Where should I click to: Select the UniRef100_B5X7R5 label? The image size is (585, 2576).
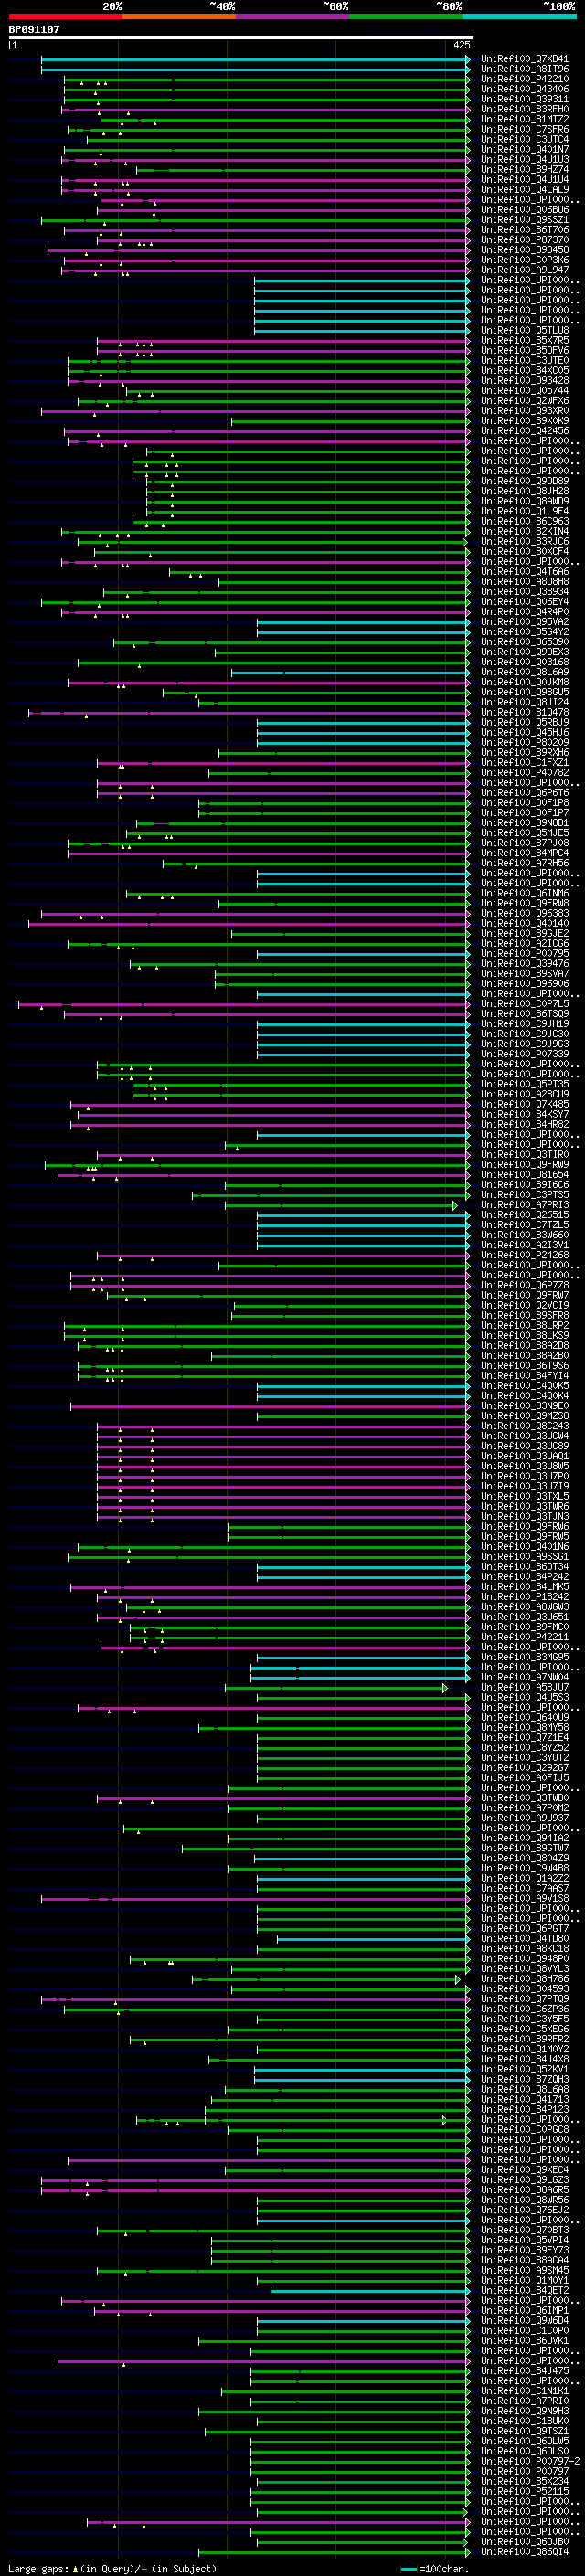coord(524,340)
